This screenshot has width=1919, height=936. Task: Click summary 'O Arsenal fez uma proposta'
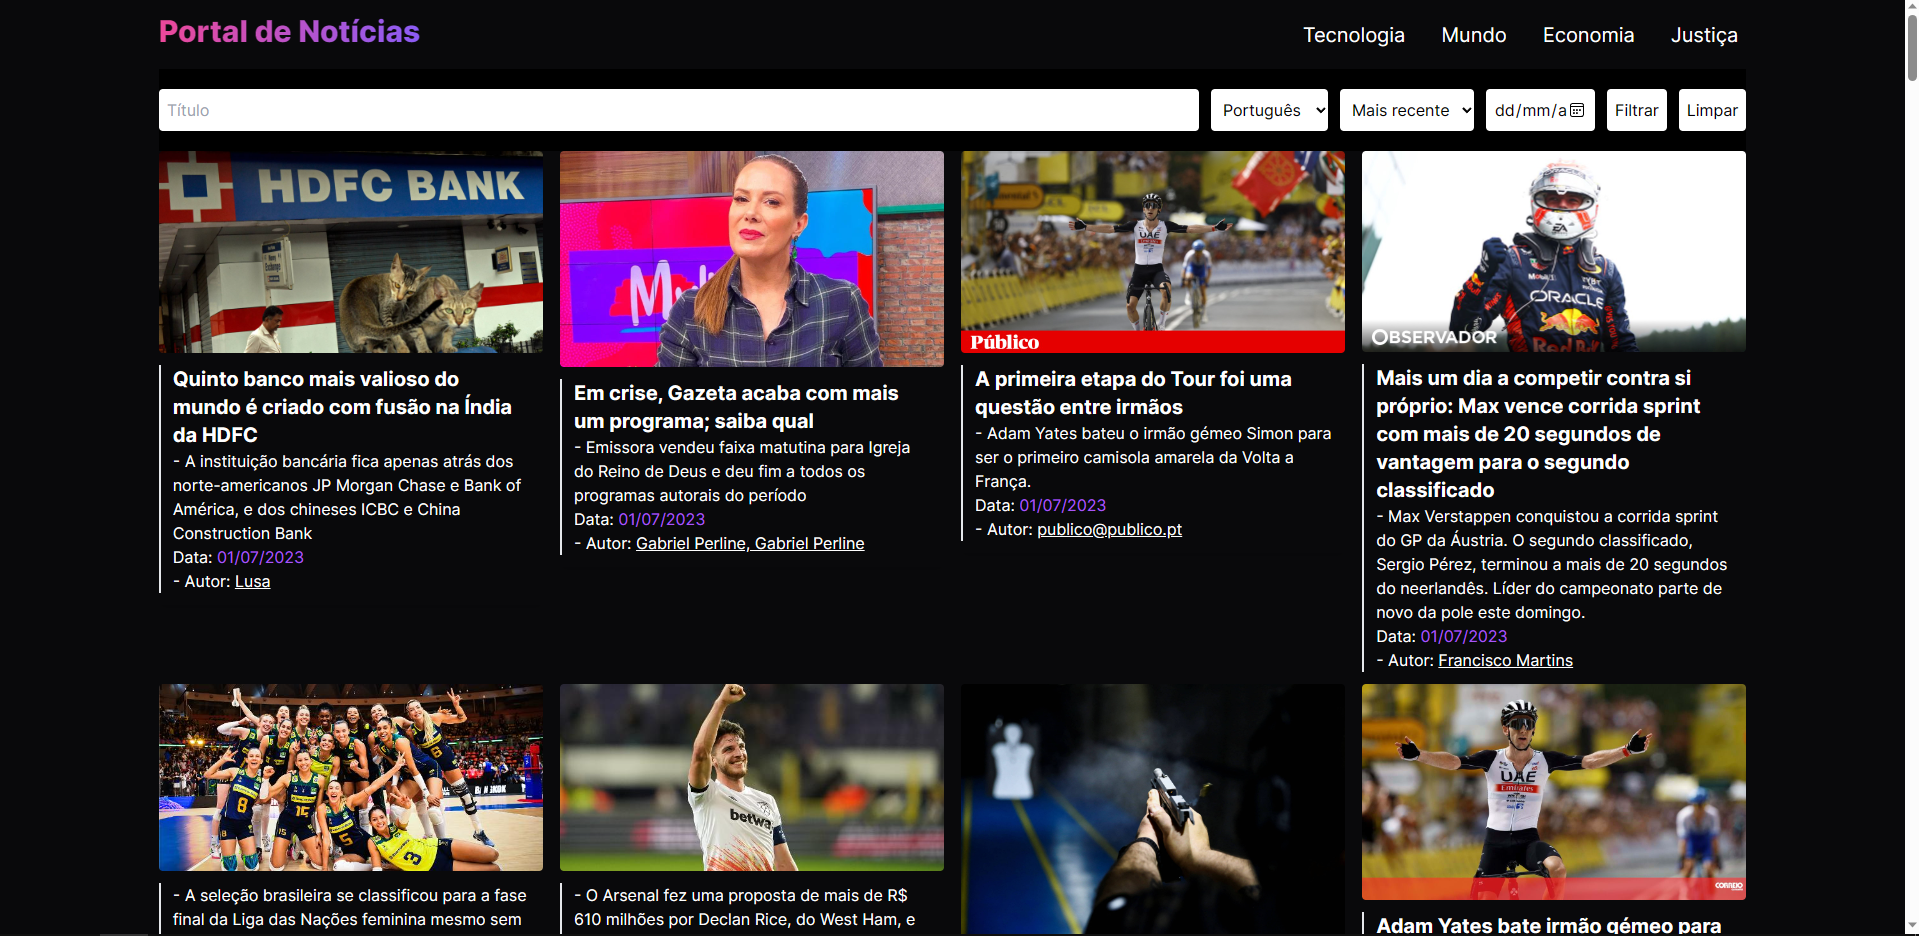coord(744,907)
